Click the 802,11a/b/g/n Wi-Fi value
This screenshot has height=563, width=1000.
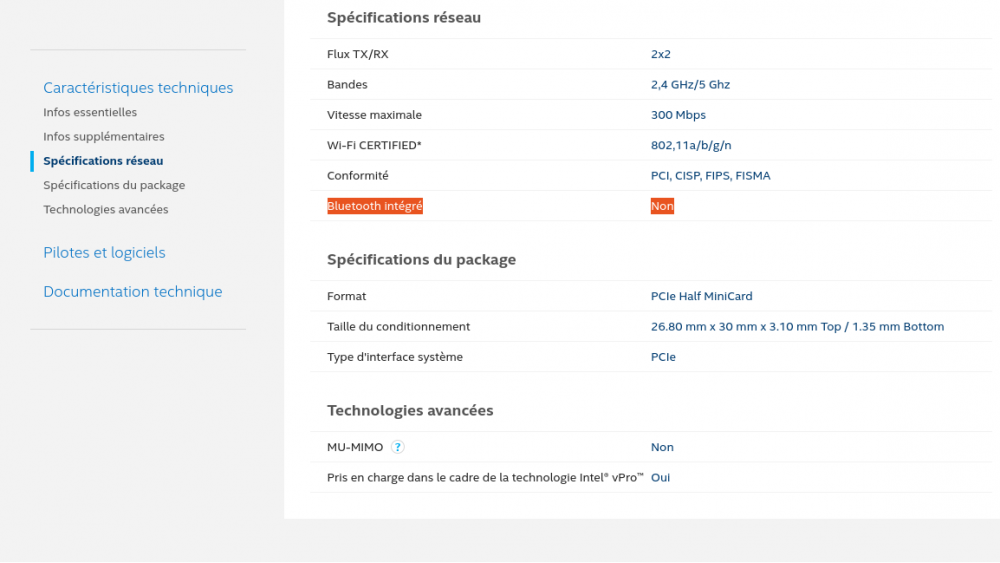coord(691,145)
